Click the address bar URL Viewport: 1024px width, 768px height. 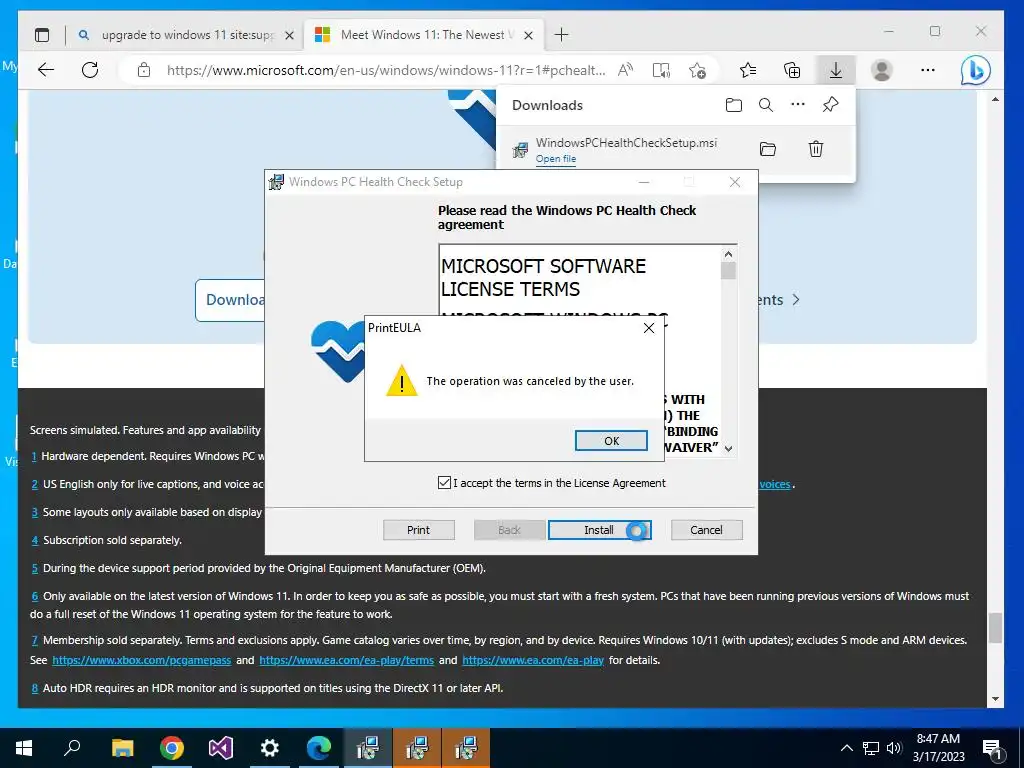pos(385,70)
